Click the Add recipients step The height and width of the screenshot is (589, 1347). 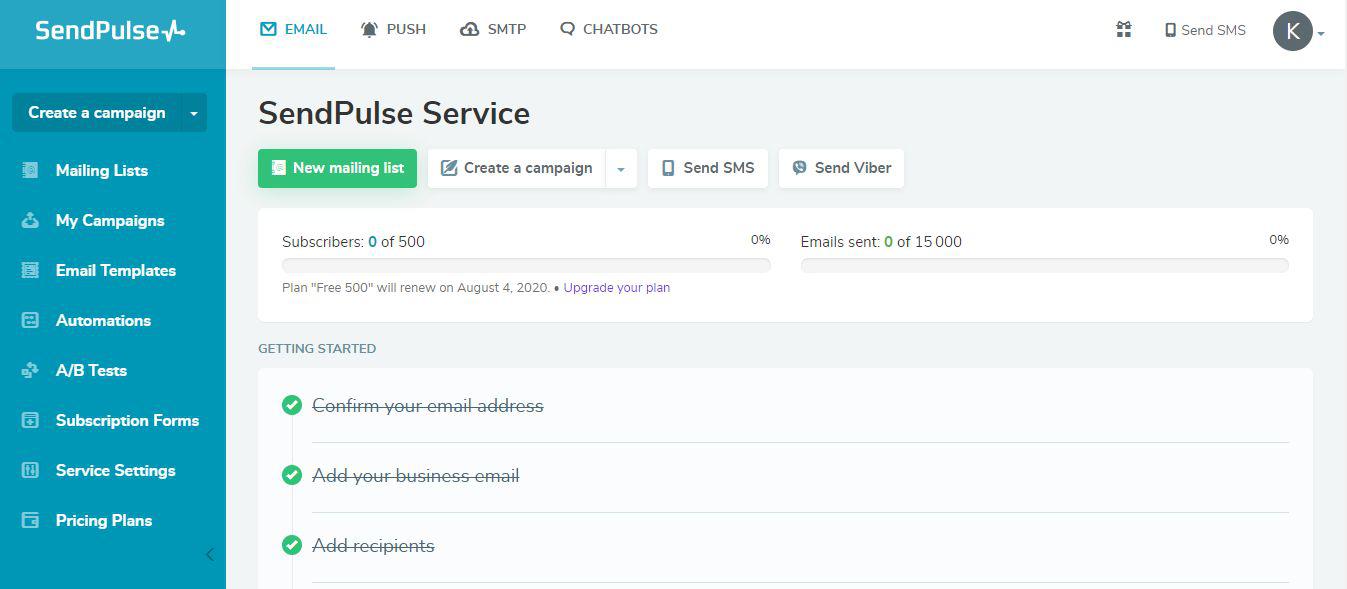click(373, 546)
